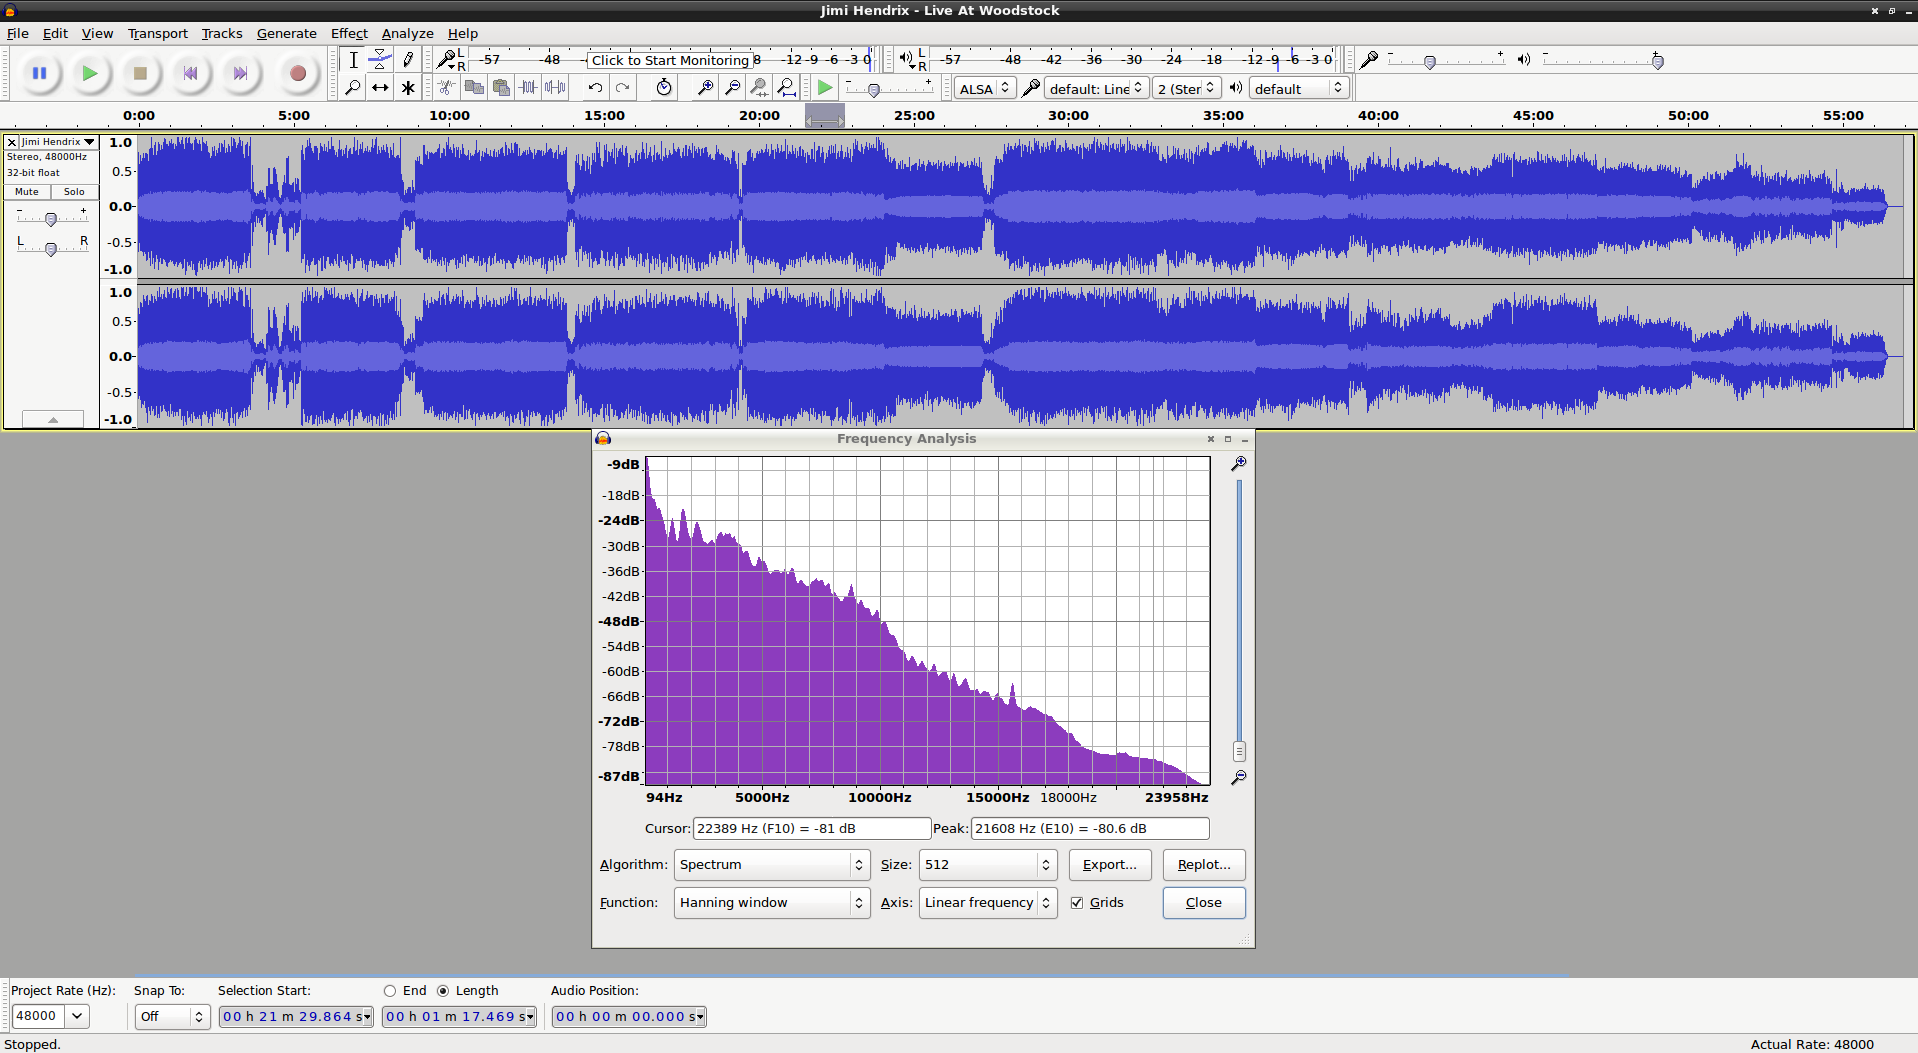Click the Sync-Lock tracks clock icon
1918x1053 pixels.
click(x=664, y=88)
